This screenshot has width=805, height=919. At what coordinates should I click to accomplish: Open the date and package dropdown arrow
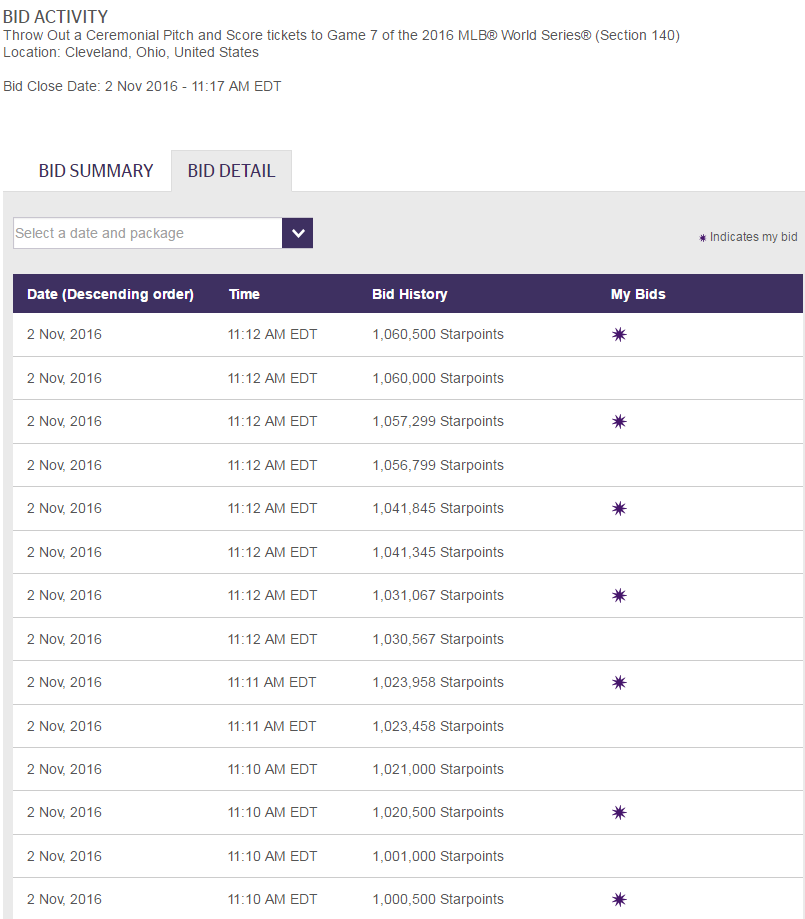(298, 233)
